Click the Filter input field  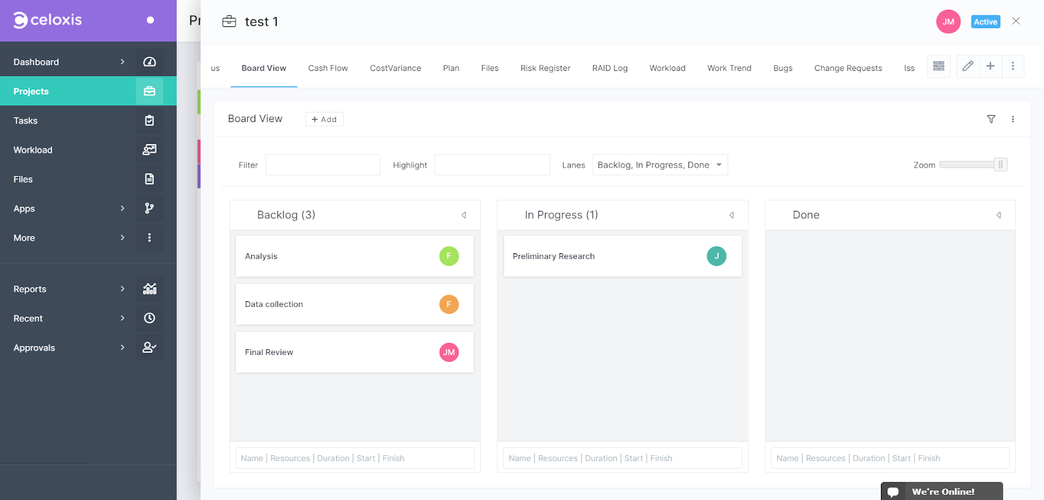(323, 165)
